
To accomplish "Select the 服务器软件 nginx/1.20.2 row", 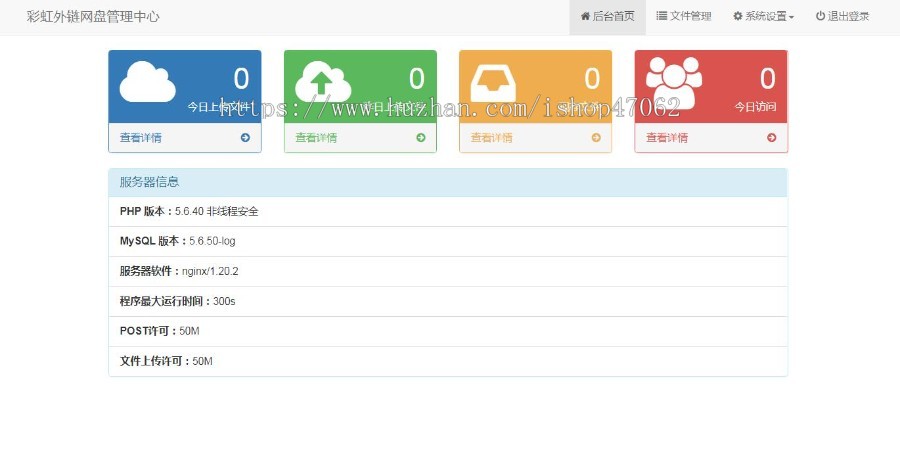I will click(x=448, y=271).
